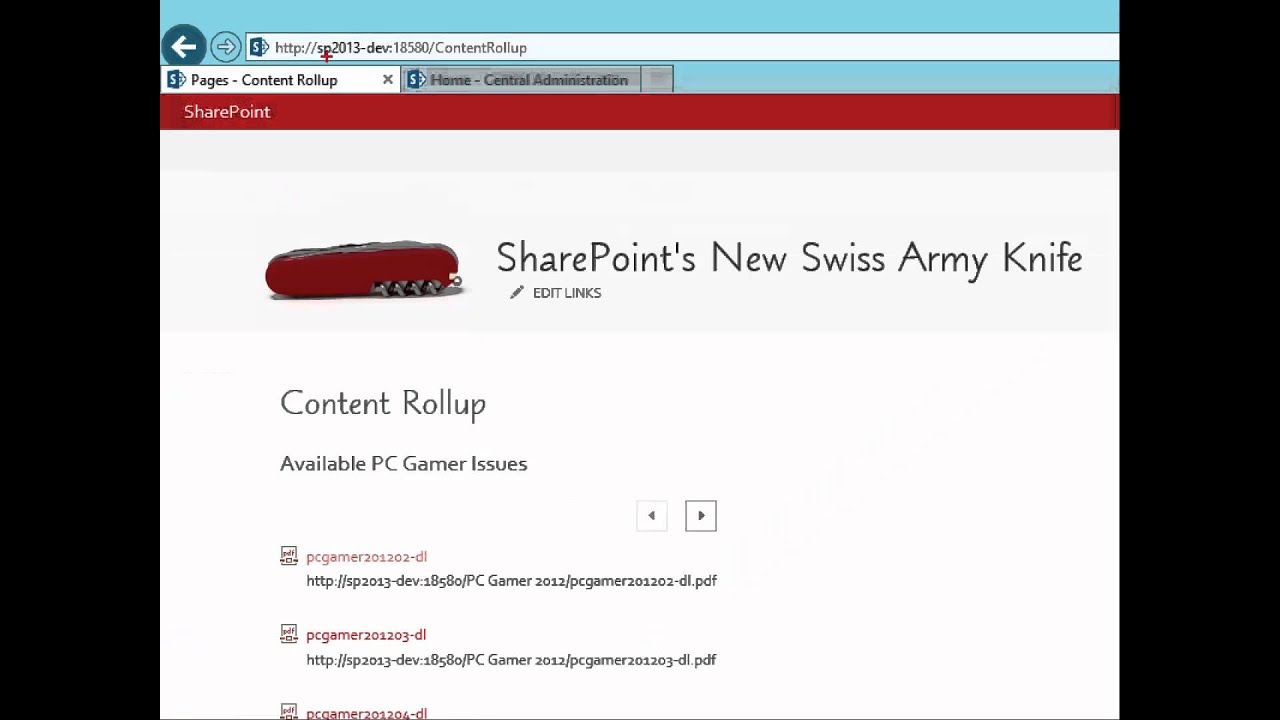The width and height of the screenshot is (1280, 720).
Task: Click the SharePoint suite bar link
Action: point(227,112)
